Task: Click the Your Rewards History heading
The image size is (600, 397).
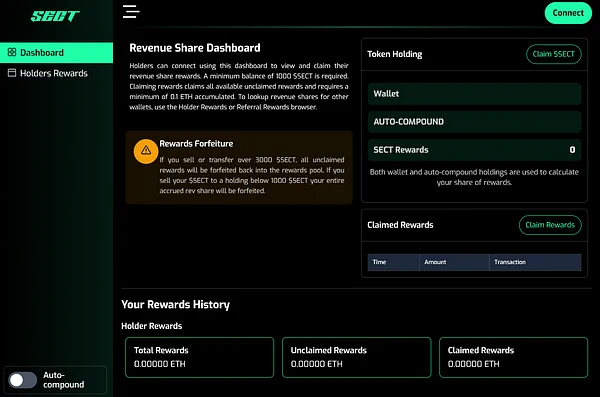Action: point(175,304)
